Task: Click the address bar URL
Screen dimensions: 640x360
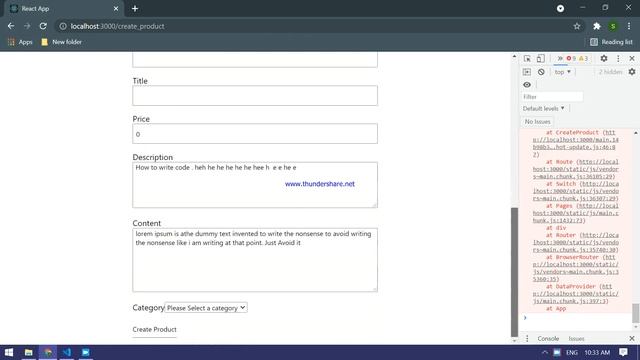Action: [118, 26]
